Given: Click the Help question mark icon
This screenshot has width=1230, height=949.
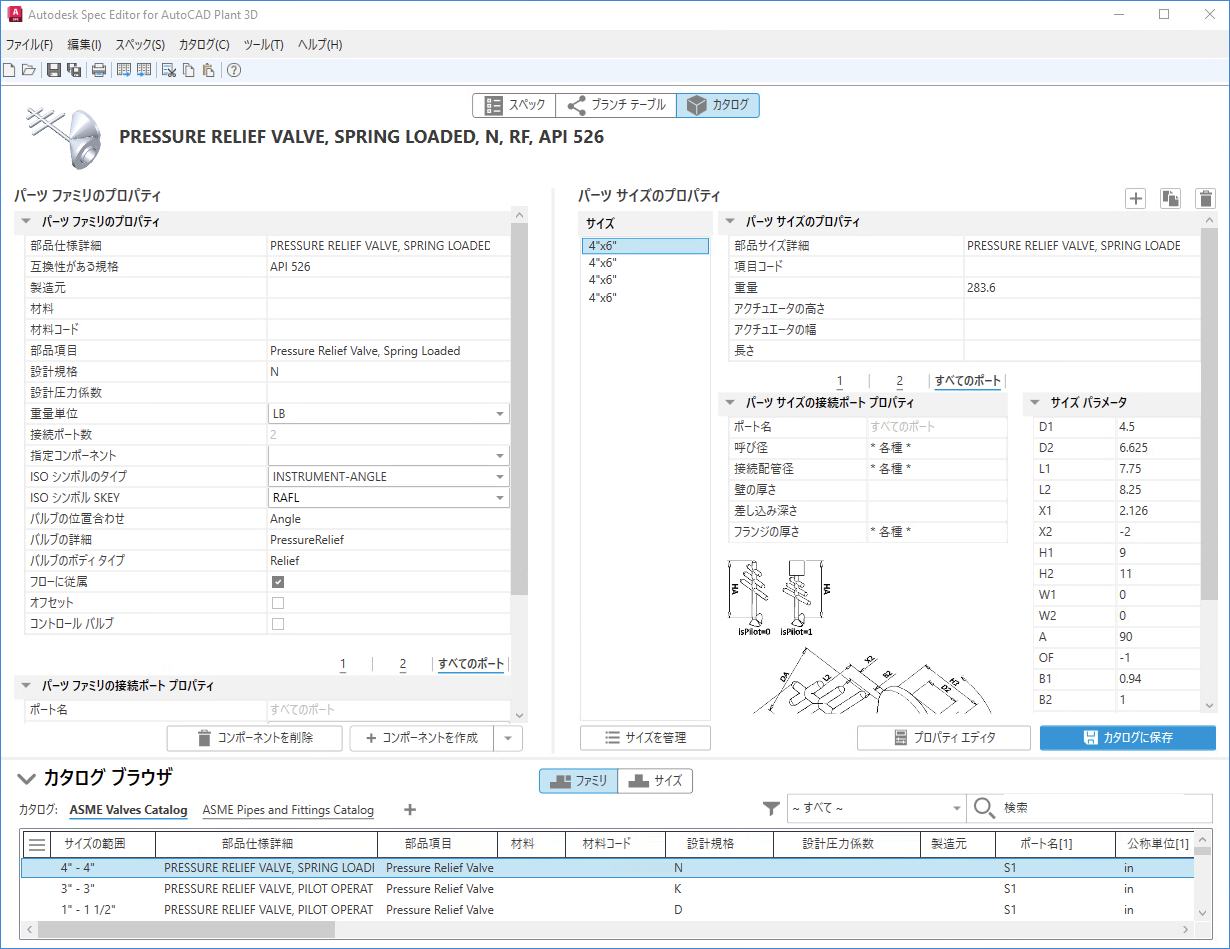Looking at the screenshot, I should coord(234,70).
